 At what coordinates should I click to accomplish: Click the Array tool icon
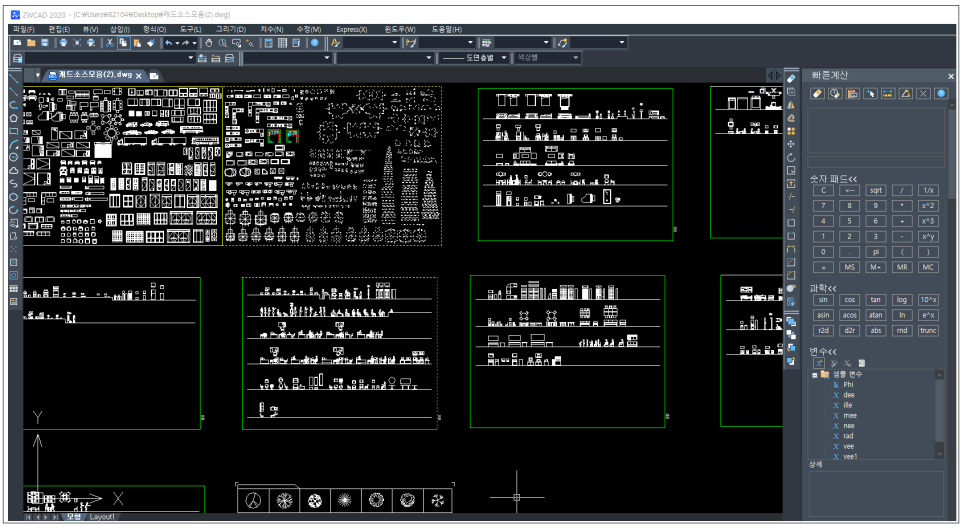[x=791, y=131]
